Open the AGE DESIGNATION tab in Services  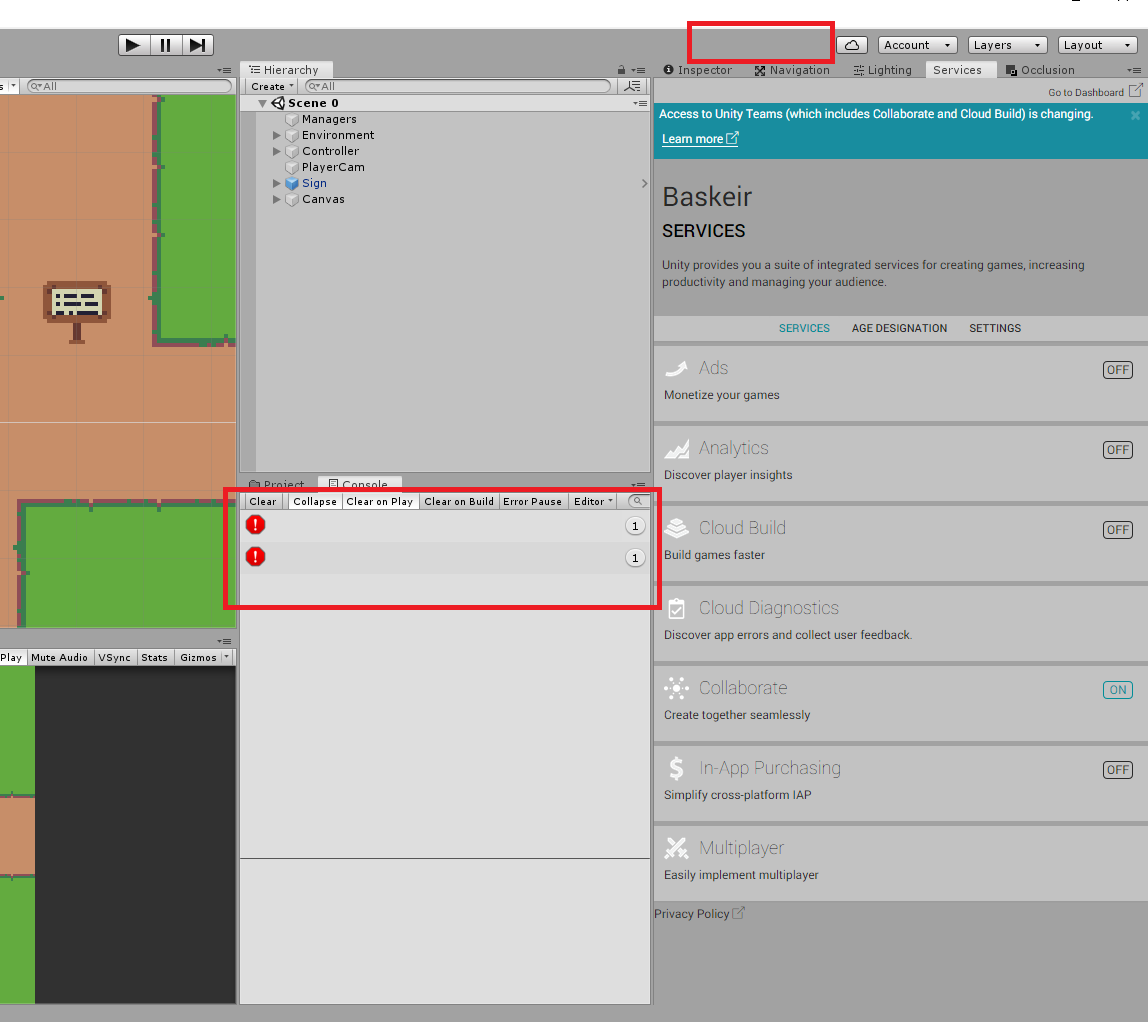(x=899, y=328)
